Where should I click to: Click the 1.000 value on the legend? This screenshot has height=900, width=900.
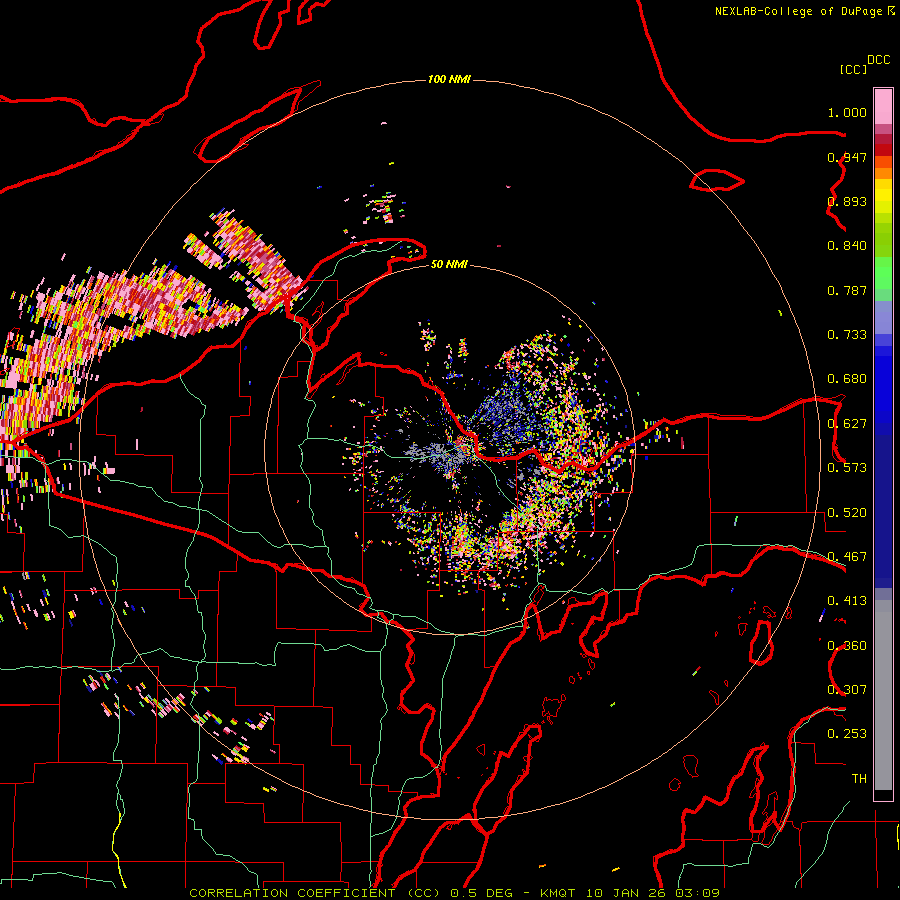847,112
